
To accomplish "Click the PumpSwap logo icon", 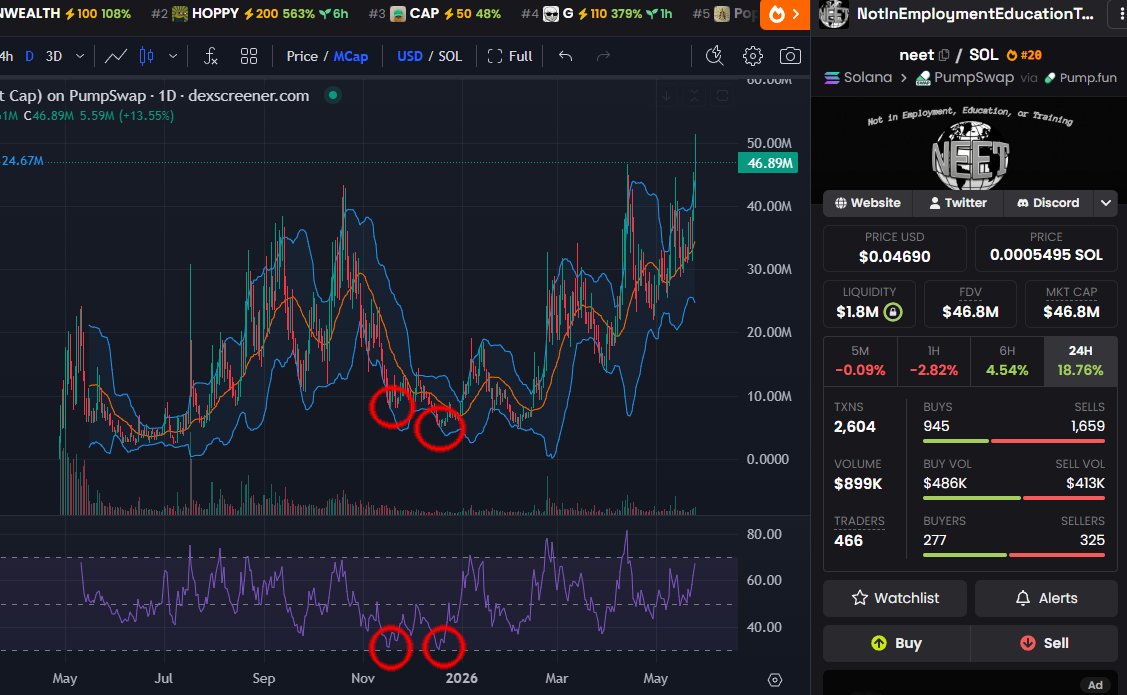I will pos(923,78).
